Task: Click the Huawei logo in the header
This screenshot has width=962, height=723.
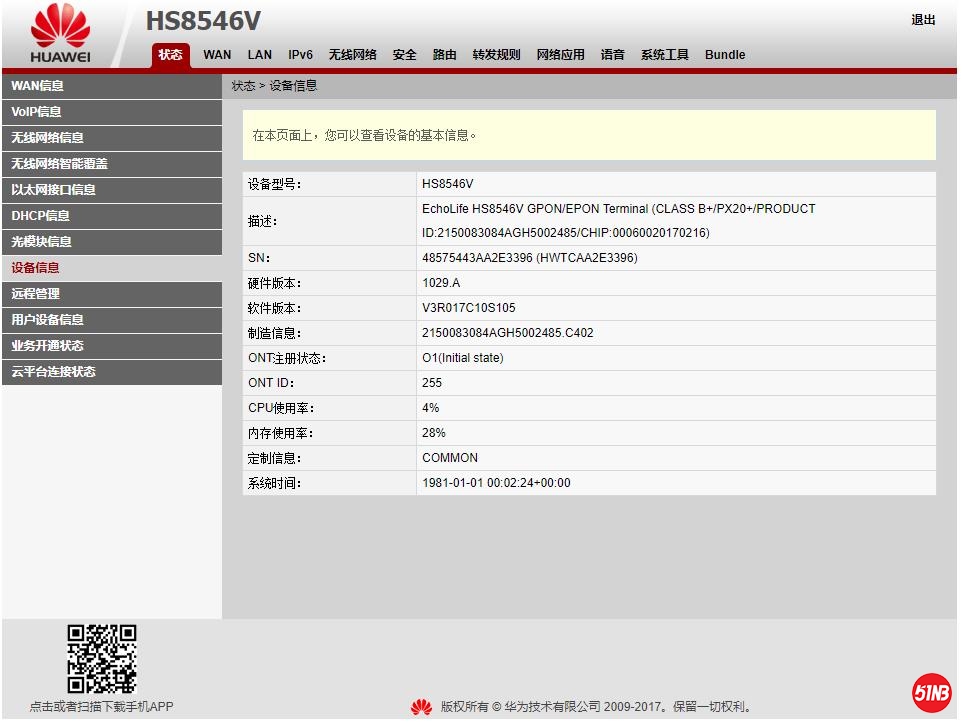Action: (60, 33)
